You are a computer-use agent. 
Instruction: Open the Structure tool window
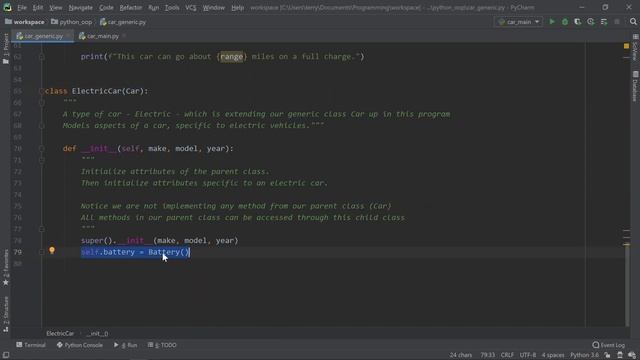click(x=6, y=314)
